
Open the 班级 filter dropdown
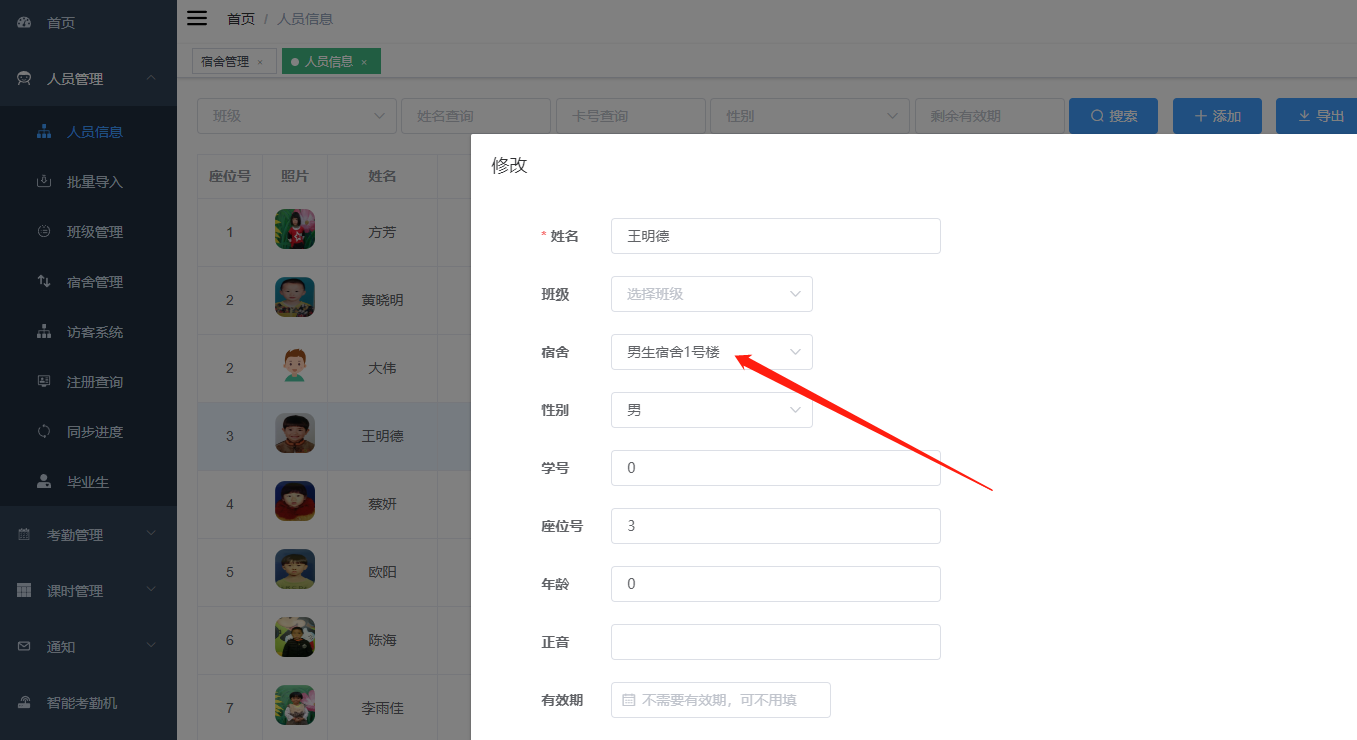pyautogui.click(x=296, y=115)
